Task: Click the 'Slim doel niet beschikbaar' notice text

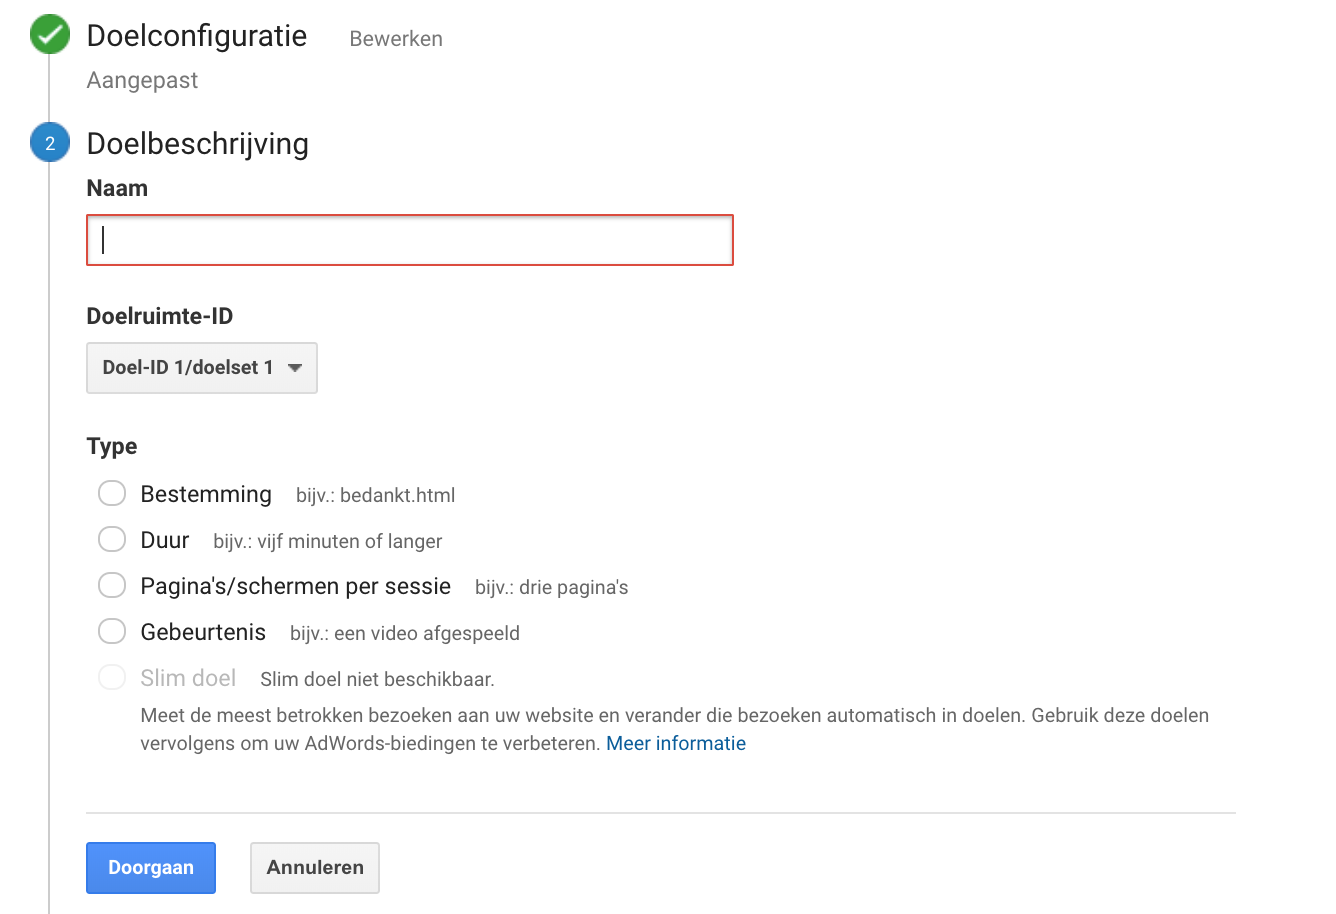Action: pyautogui.click(x=377, y=680)
